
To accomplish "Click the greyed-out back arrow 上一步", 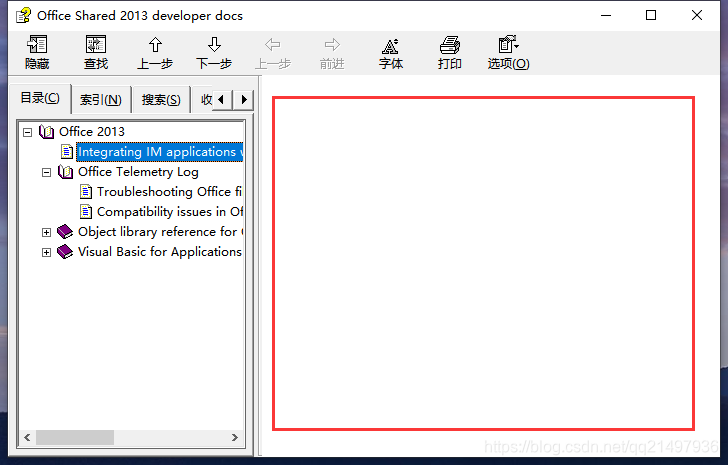I will [x=273, y=45].
